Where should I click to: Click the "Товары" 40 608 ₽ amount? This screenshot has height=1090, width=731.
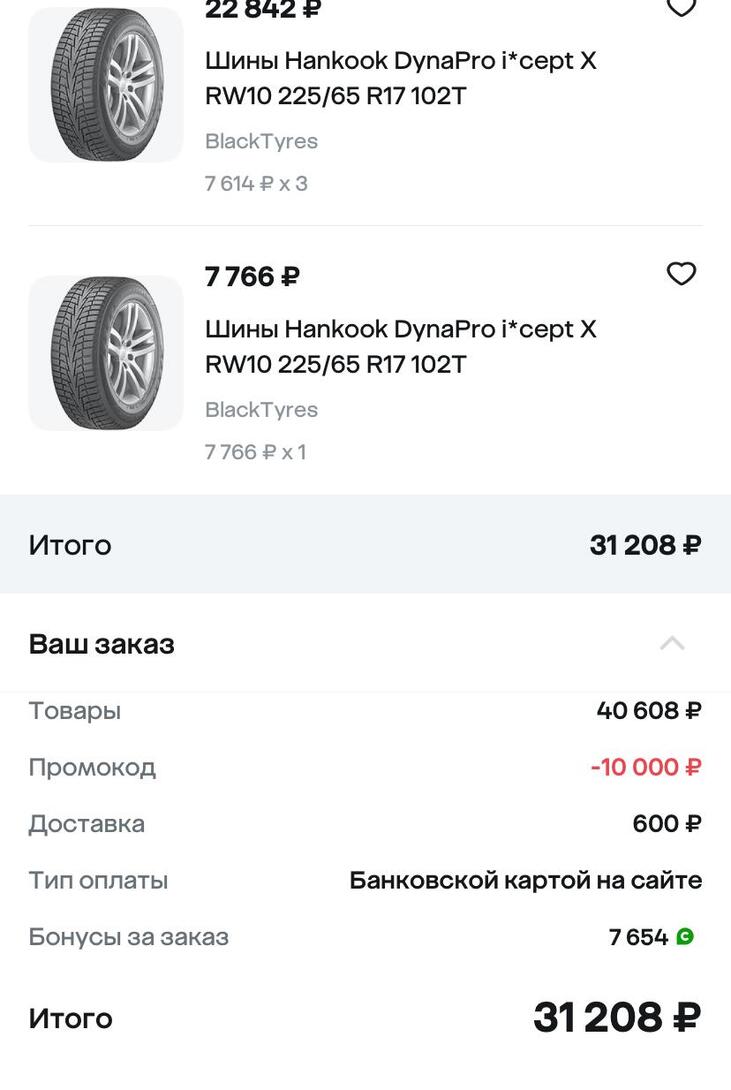(x=648, y=710)
